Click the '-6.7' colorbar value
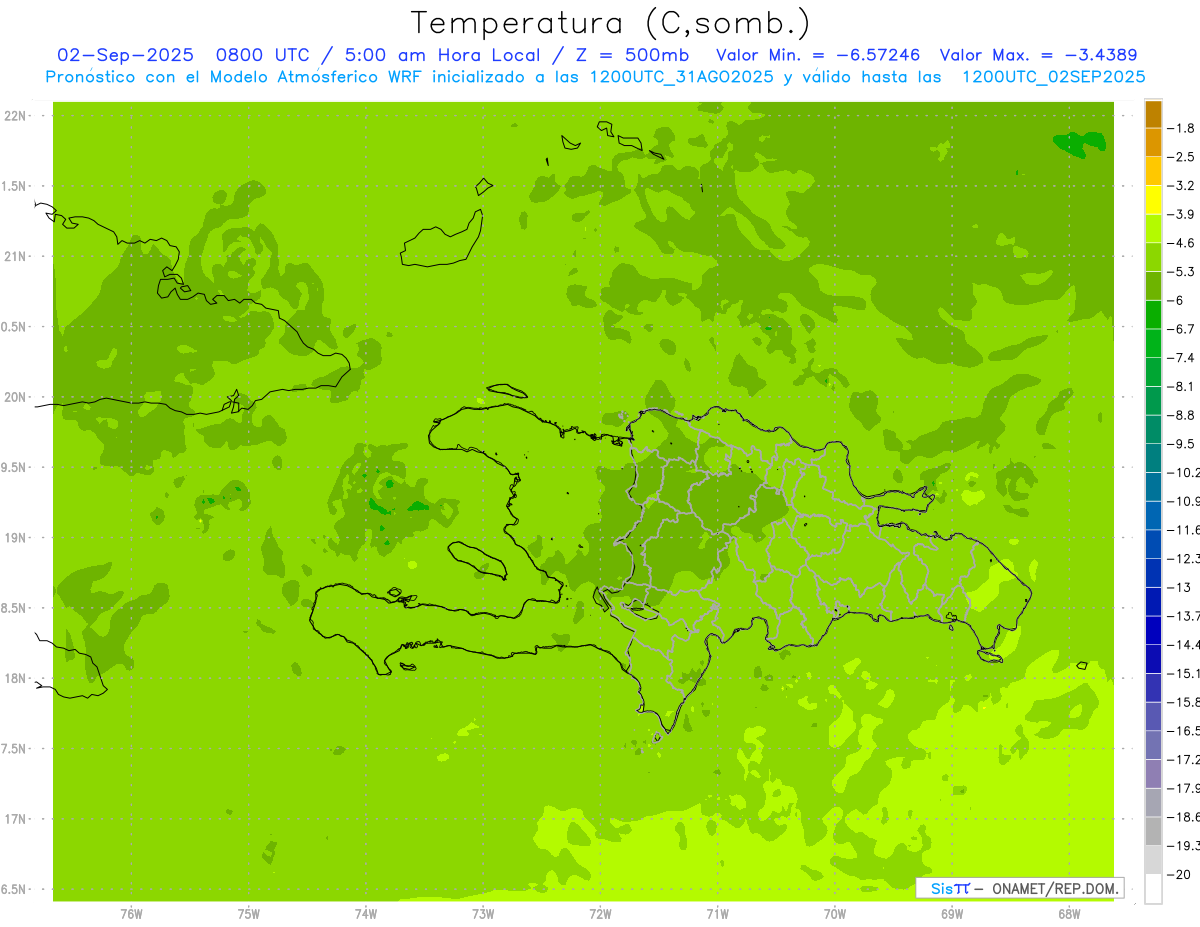 click(x=1183, y=329)
